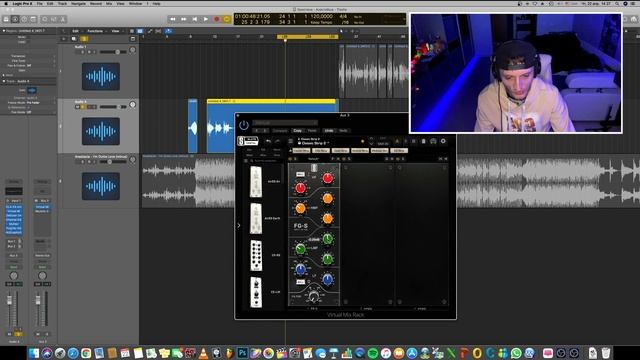Open the plugin preset name dropdown field
The image size is (640, 360).
pos(285,122)
